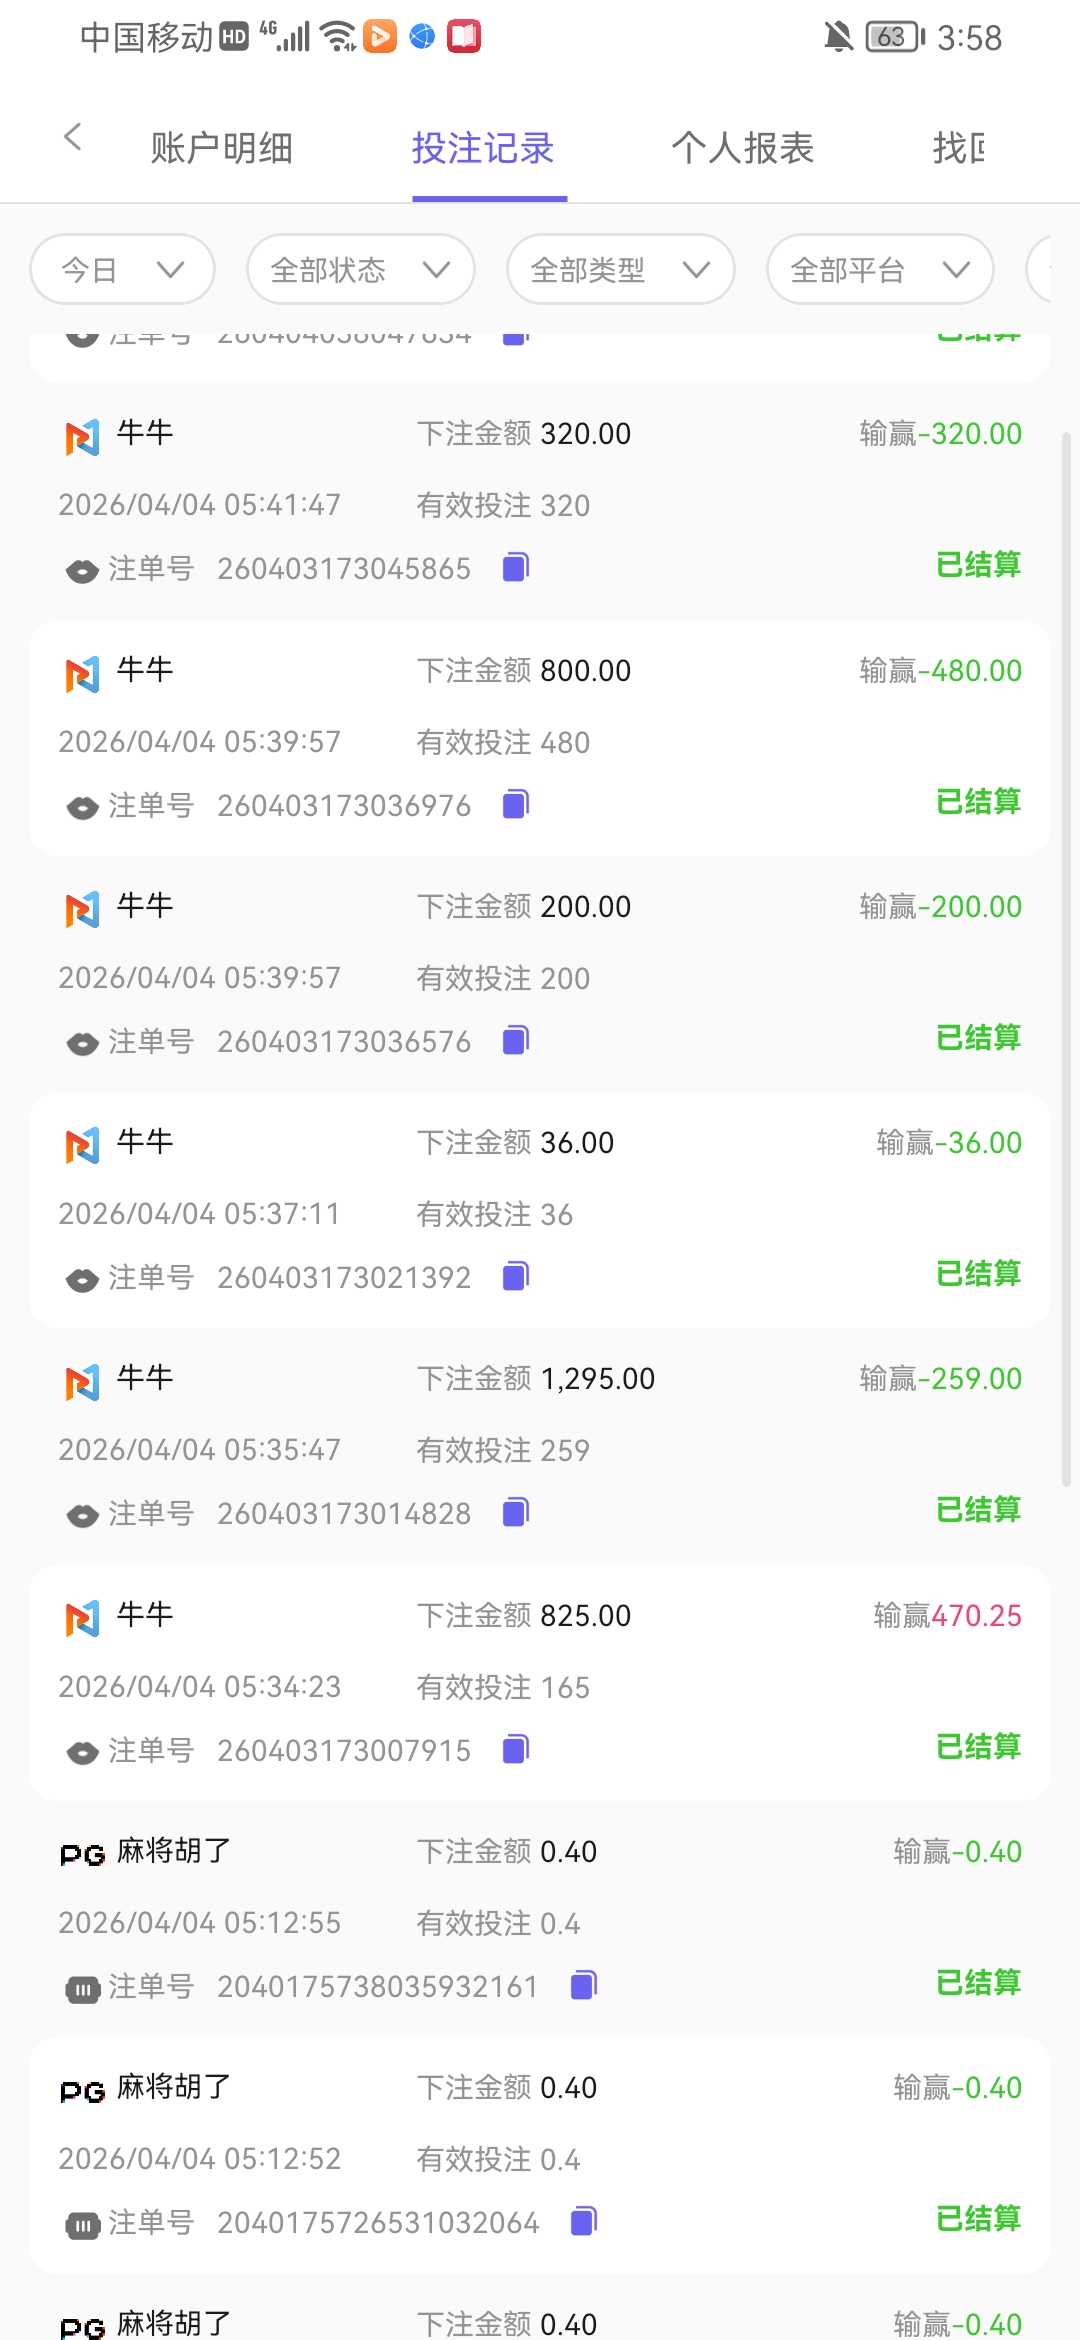The image size is (1080, 2340).
Task: Tap 已结算 status on the 825.00 bet
Action: pos(978,1746)
